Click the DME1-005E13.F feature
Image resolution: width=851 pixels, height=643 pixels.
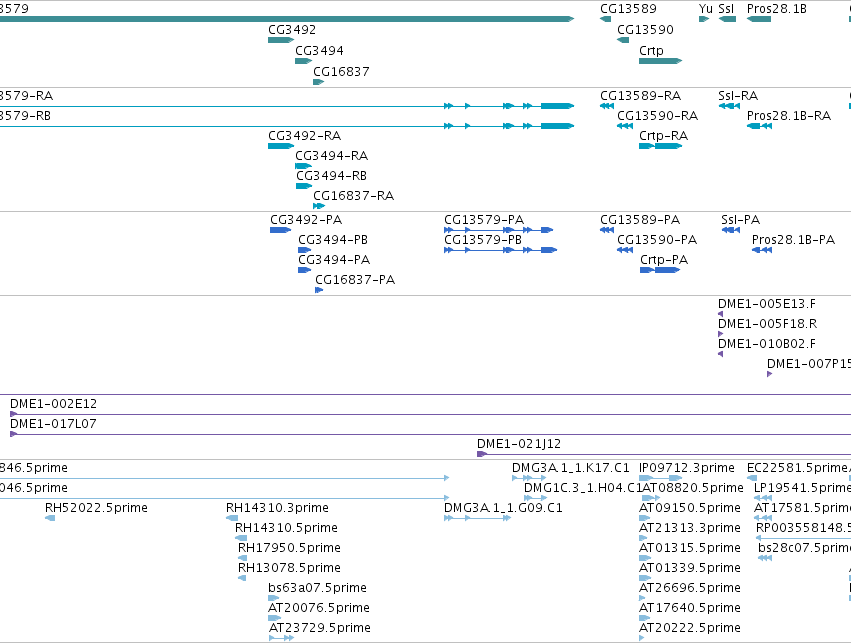(x=720, y=314)
